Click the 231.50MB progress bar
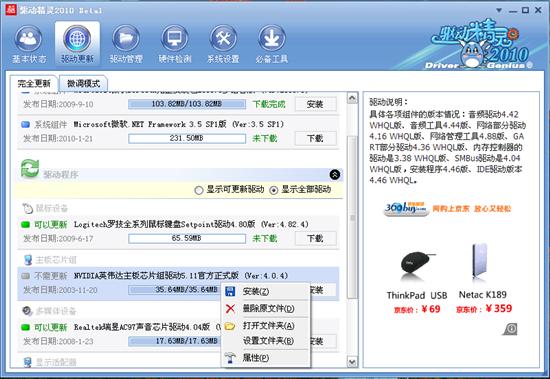The image size is (550, 379). (187, 138)
